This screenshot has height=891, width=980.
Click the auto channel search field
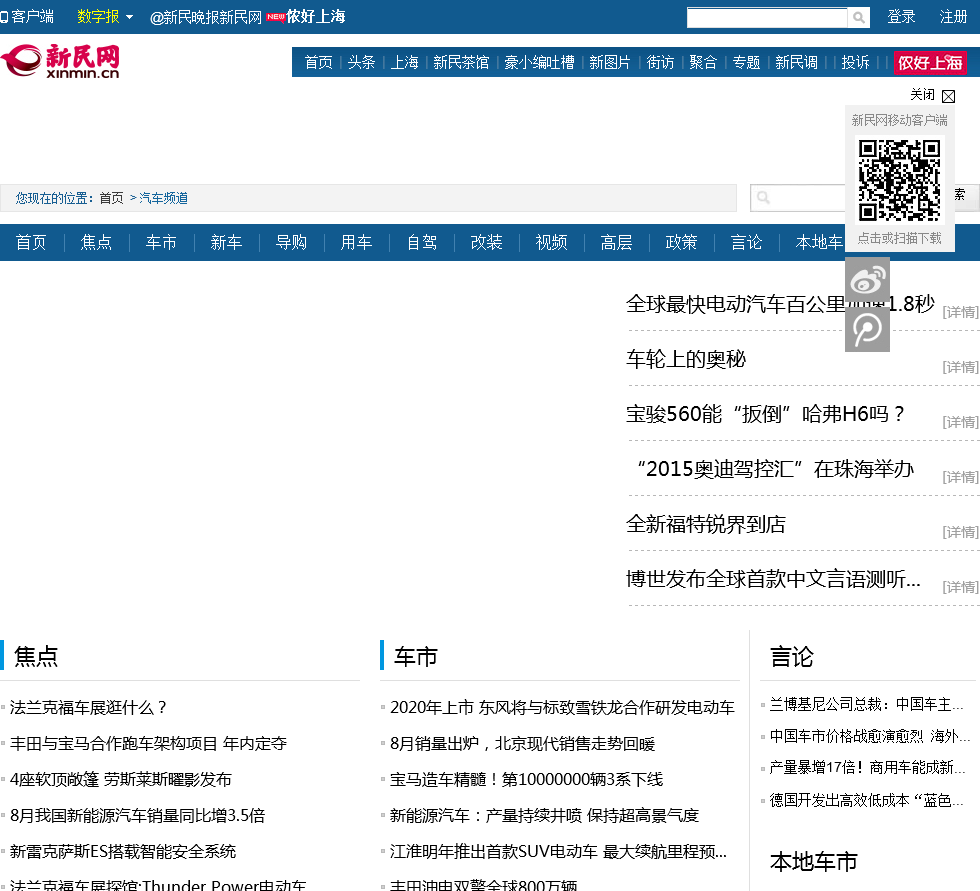[x=798, y=198]
